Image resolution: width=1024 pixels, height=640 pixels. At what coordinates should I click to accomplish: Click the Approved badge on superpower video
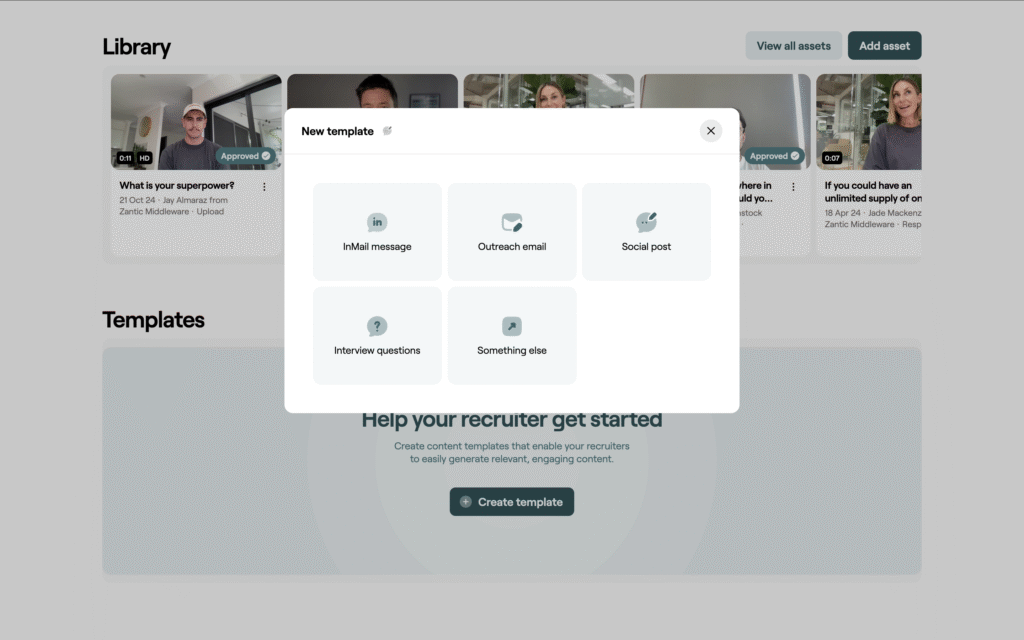pos(246,156)
